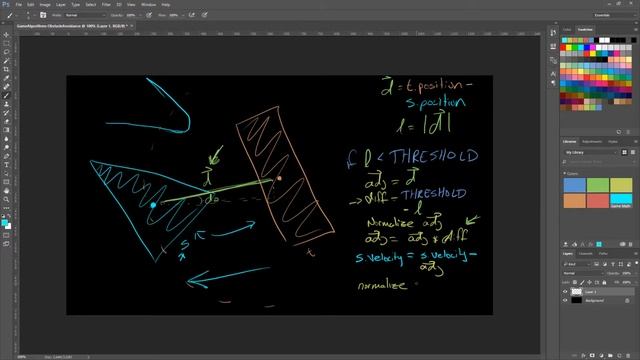
Task: Toggle lock transparent pixels in Layers
Action: (575, 282)
